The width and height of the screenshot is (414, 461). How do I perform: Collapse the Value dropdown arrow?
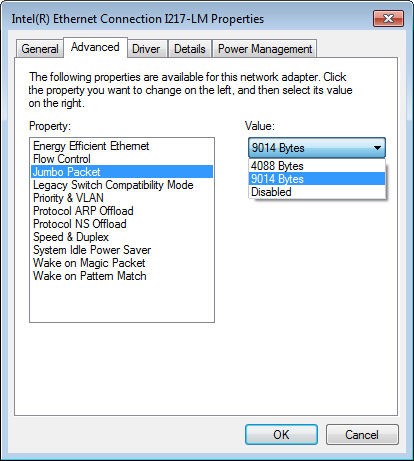pos(377,148)
